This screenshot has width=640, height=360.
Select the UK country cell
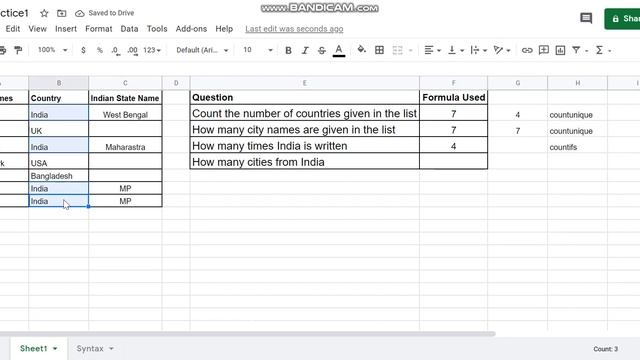pos(59,129)
